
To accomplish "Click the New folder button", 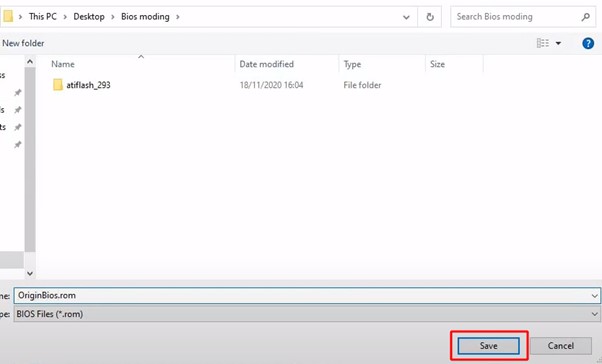I will (23, 43).
